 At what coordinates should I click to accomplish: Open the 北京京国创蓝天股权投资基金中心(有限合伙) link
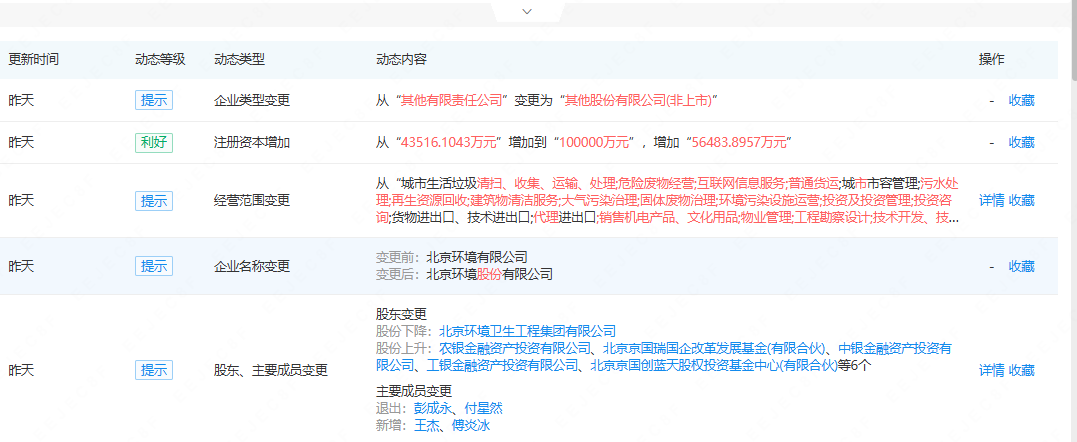pyautogui.click(x=714, y=364)
